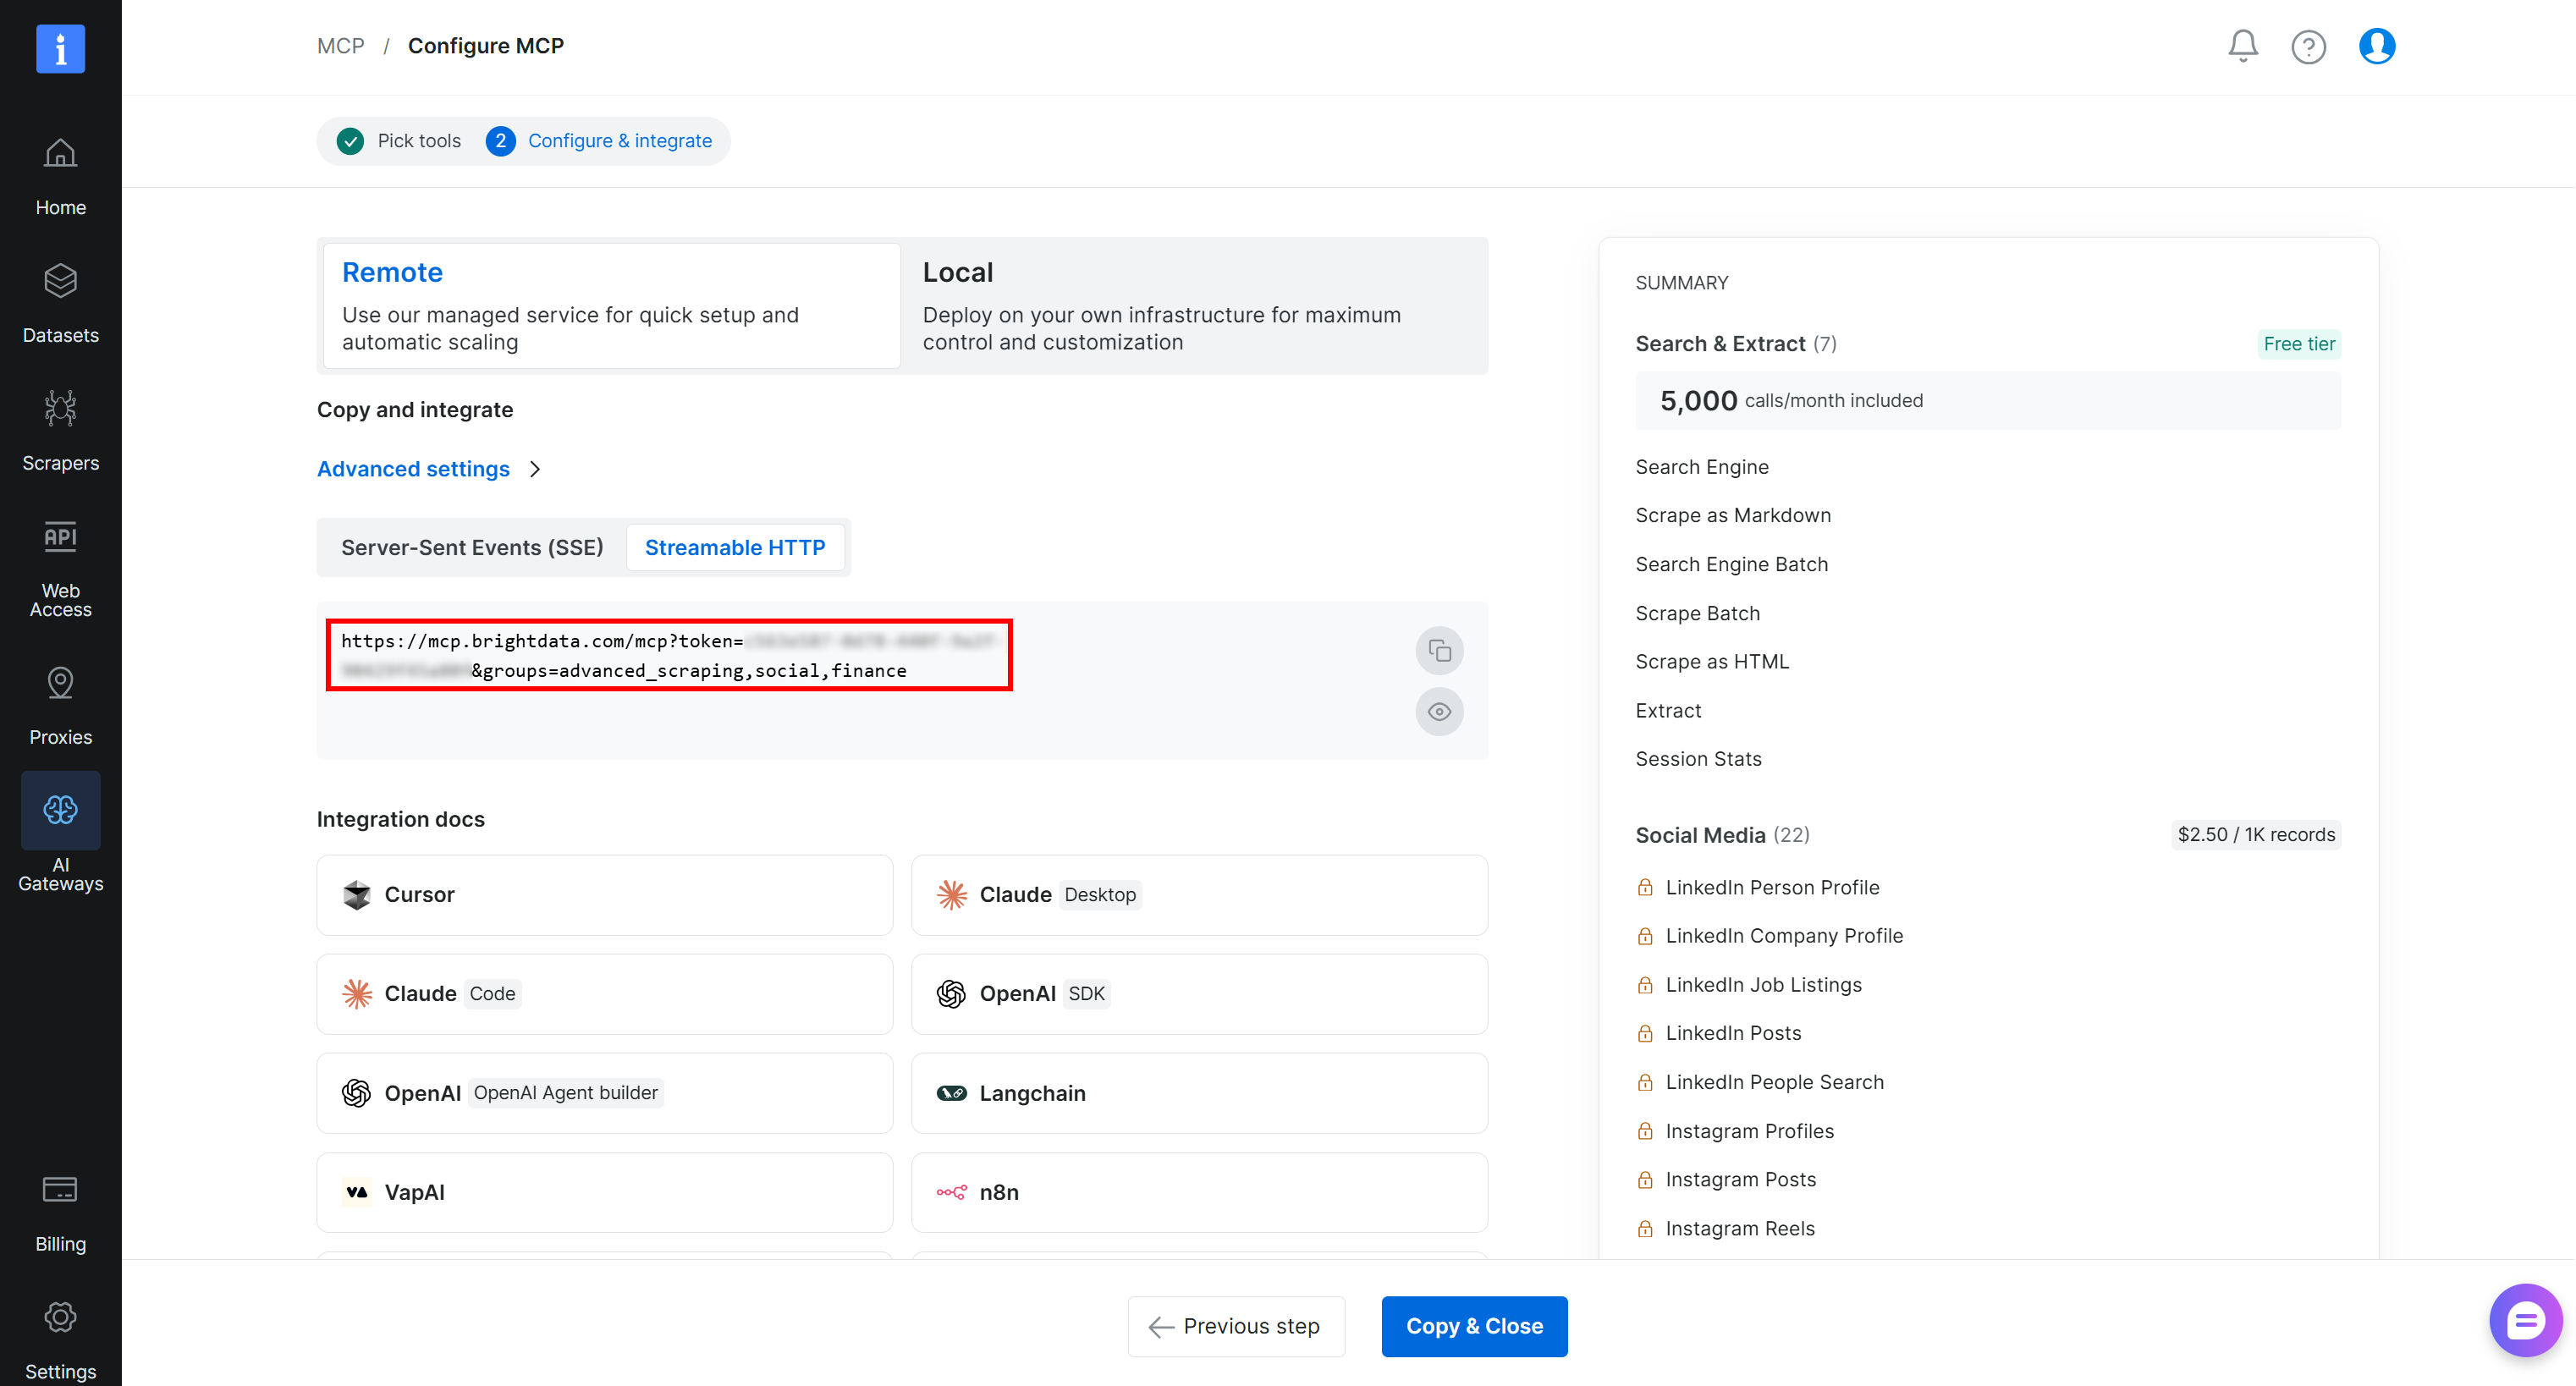Screen dimensions: 2576x1386
Task: Expand Advanced settings
Action: [413, 469]
